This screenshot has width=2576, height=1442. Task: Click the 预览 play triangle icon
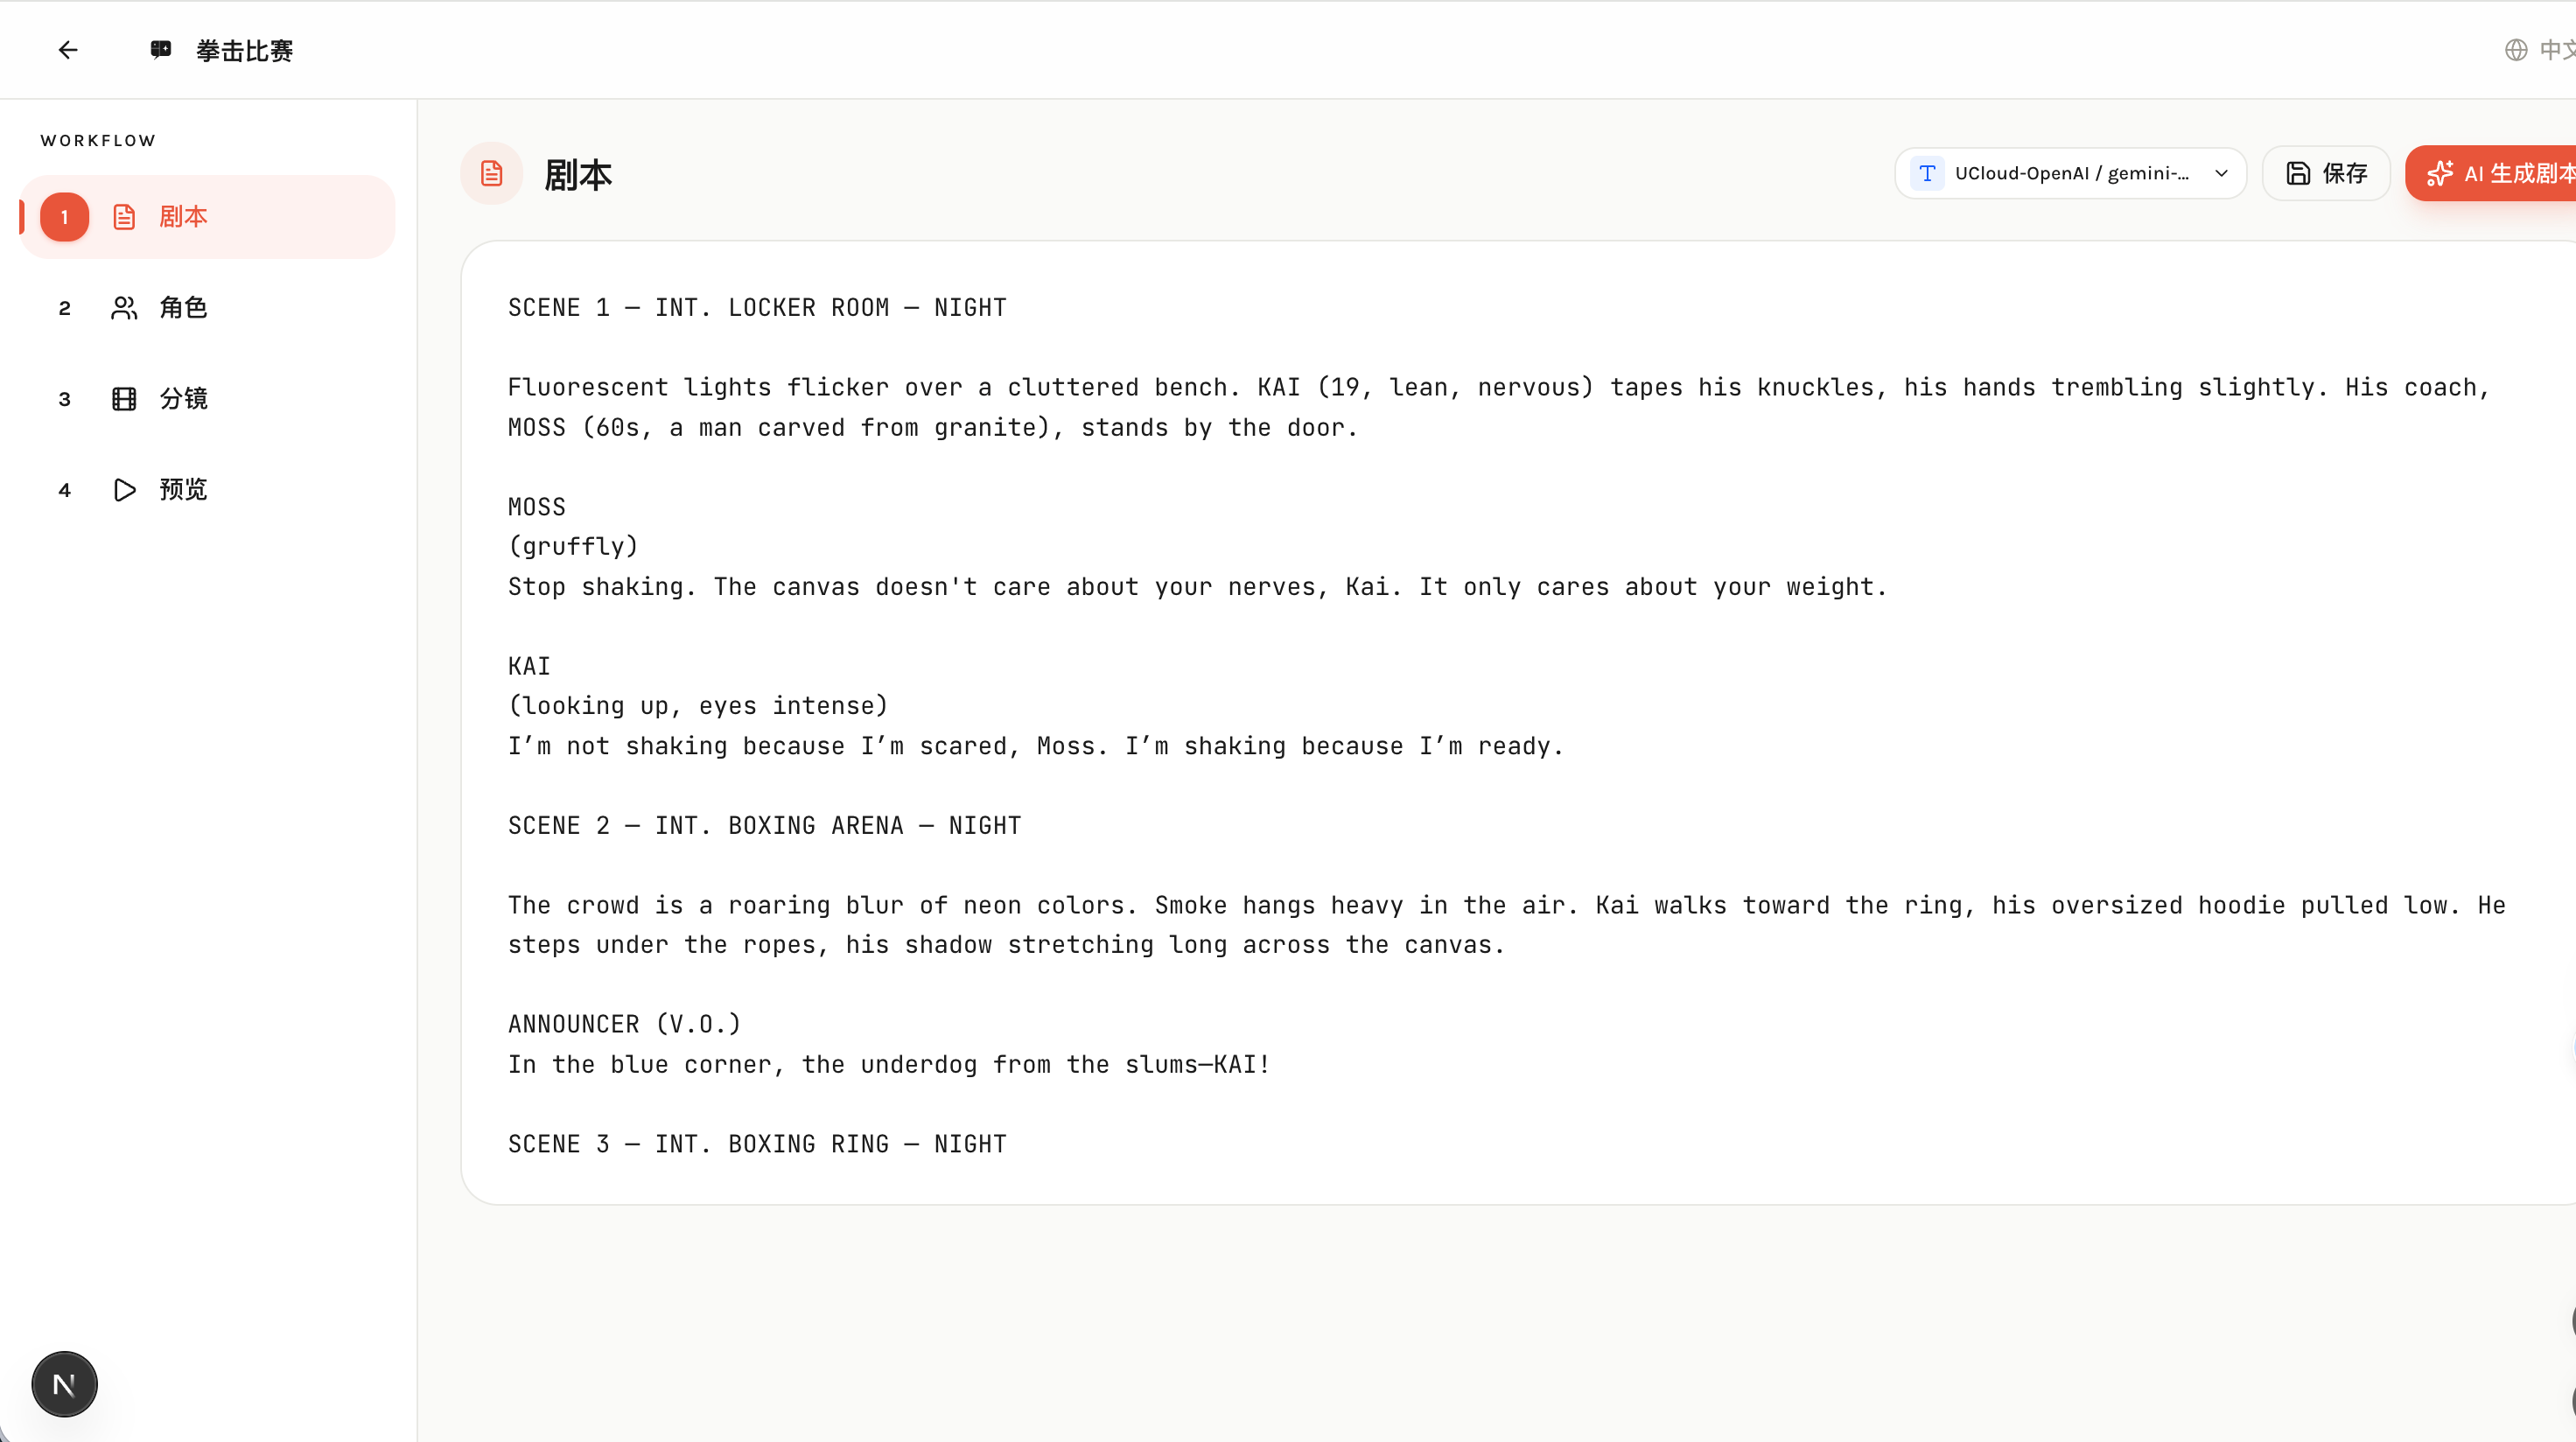124,490
